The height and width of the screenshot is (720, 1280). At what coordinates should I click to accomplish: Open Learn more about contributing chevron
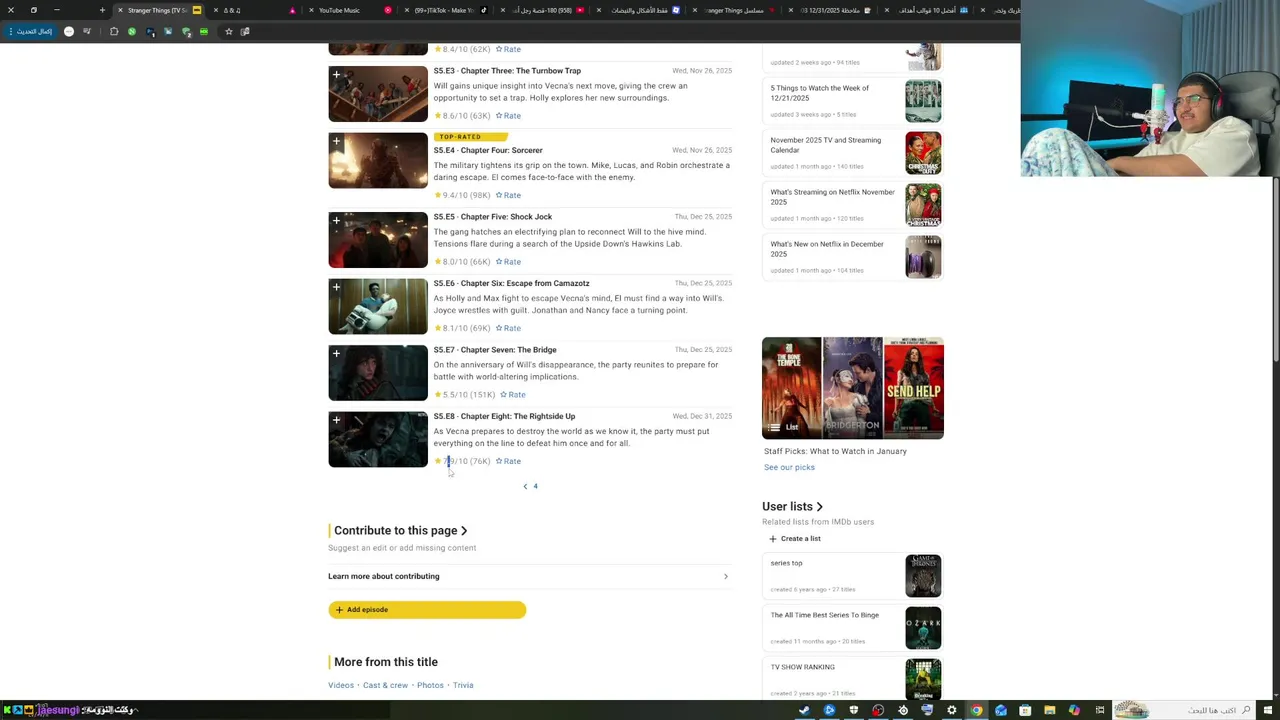[725, 577]
